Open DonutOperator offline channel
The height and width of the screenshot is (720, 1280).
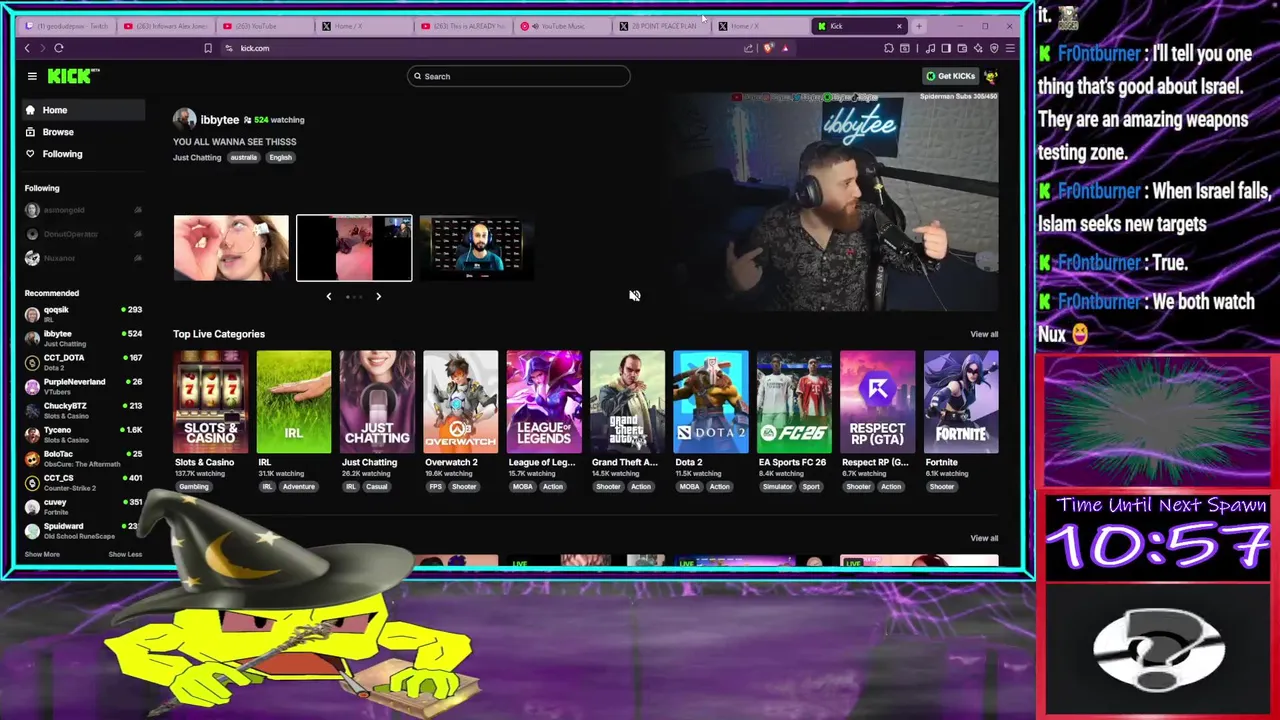84,234
